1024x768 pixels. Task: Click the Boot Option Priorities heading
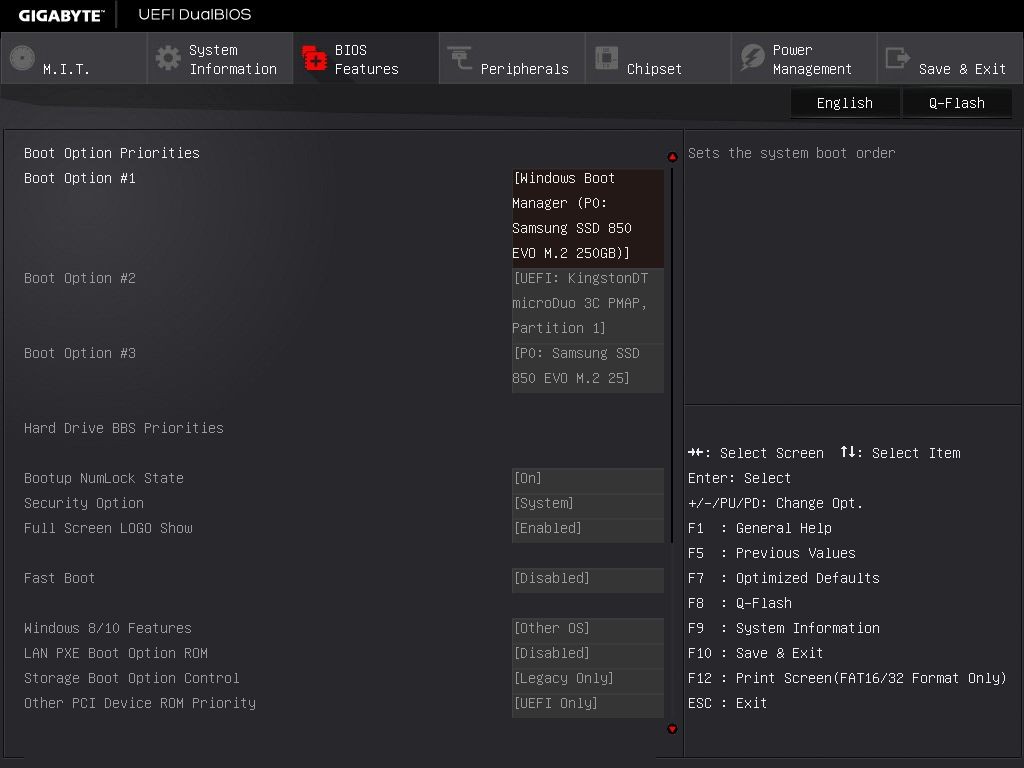(x=112, y=153)
